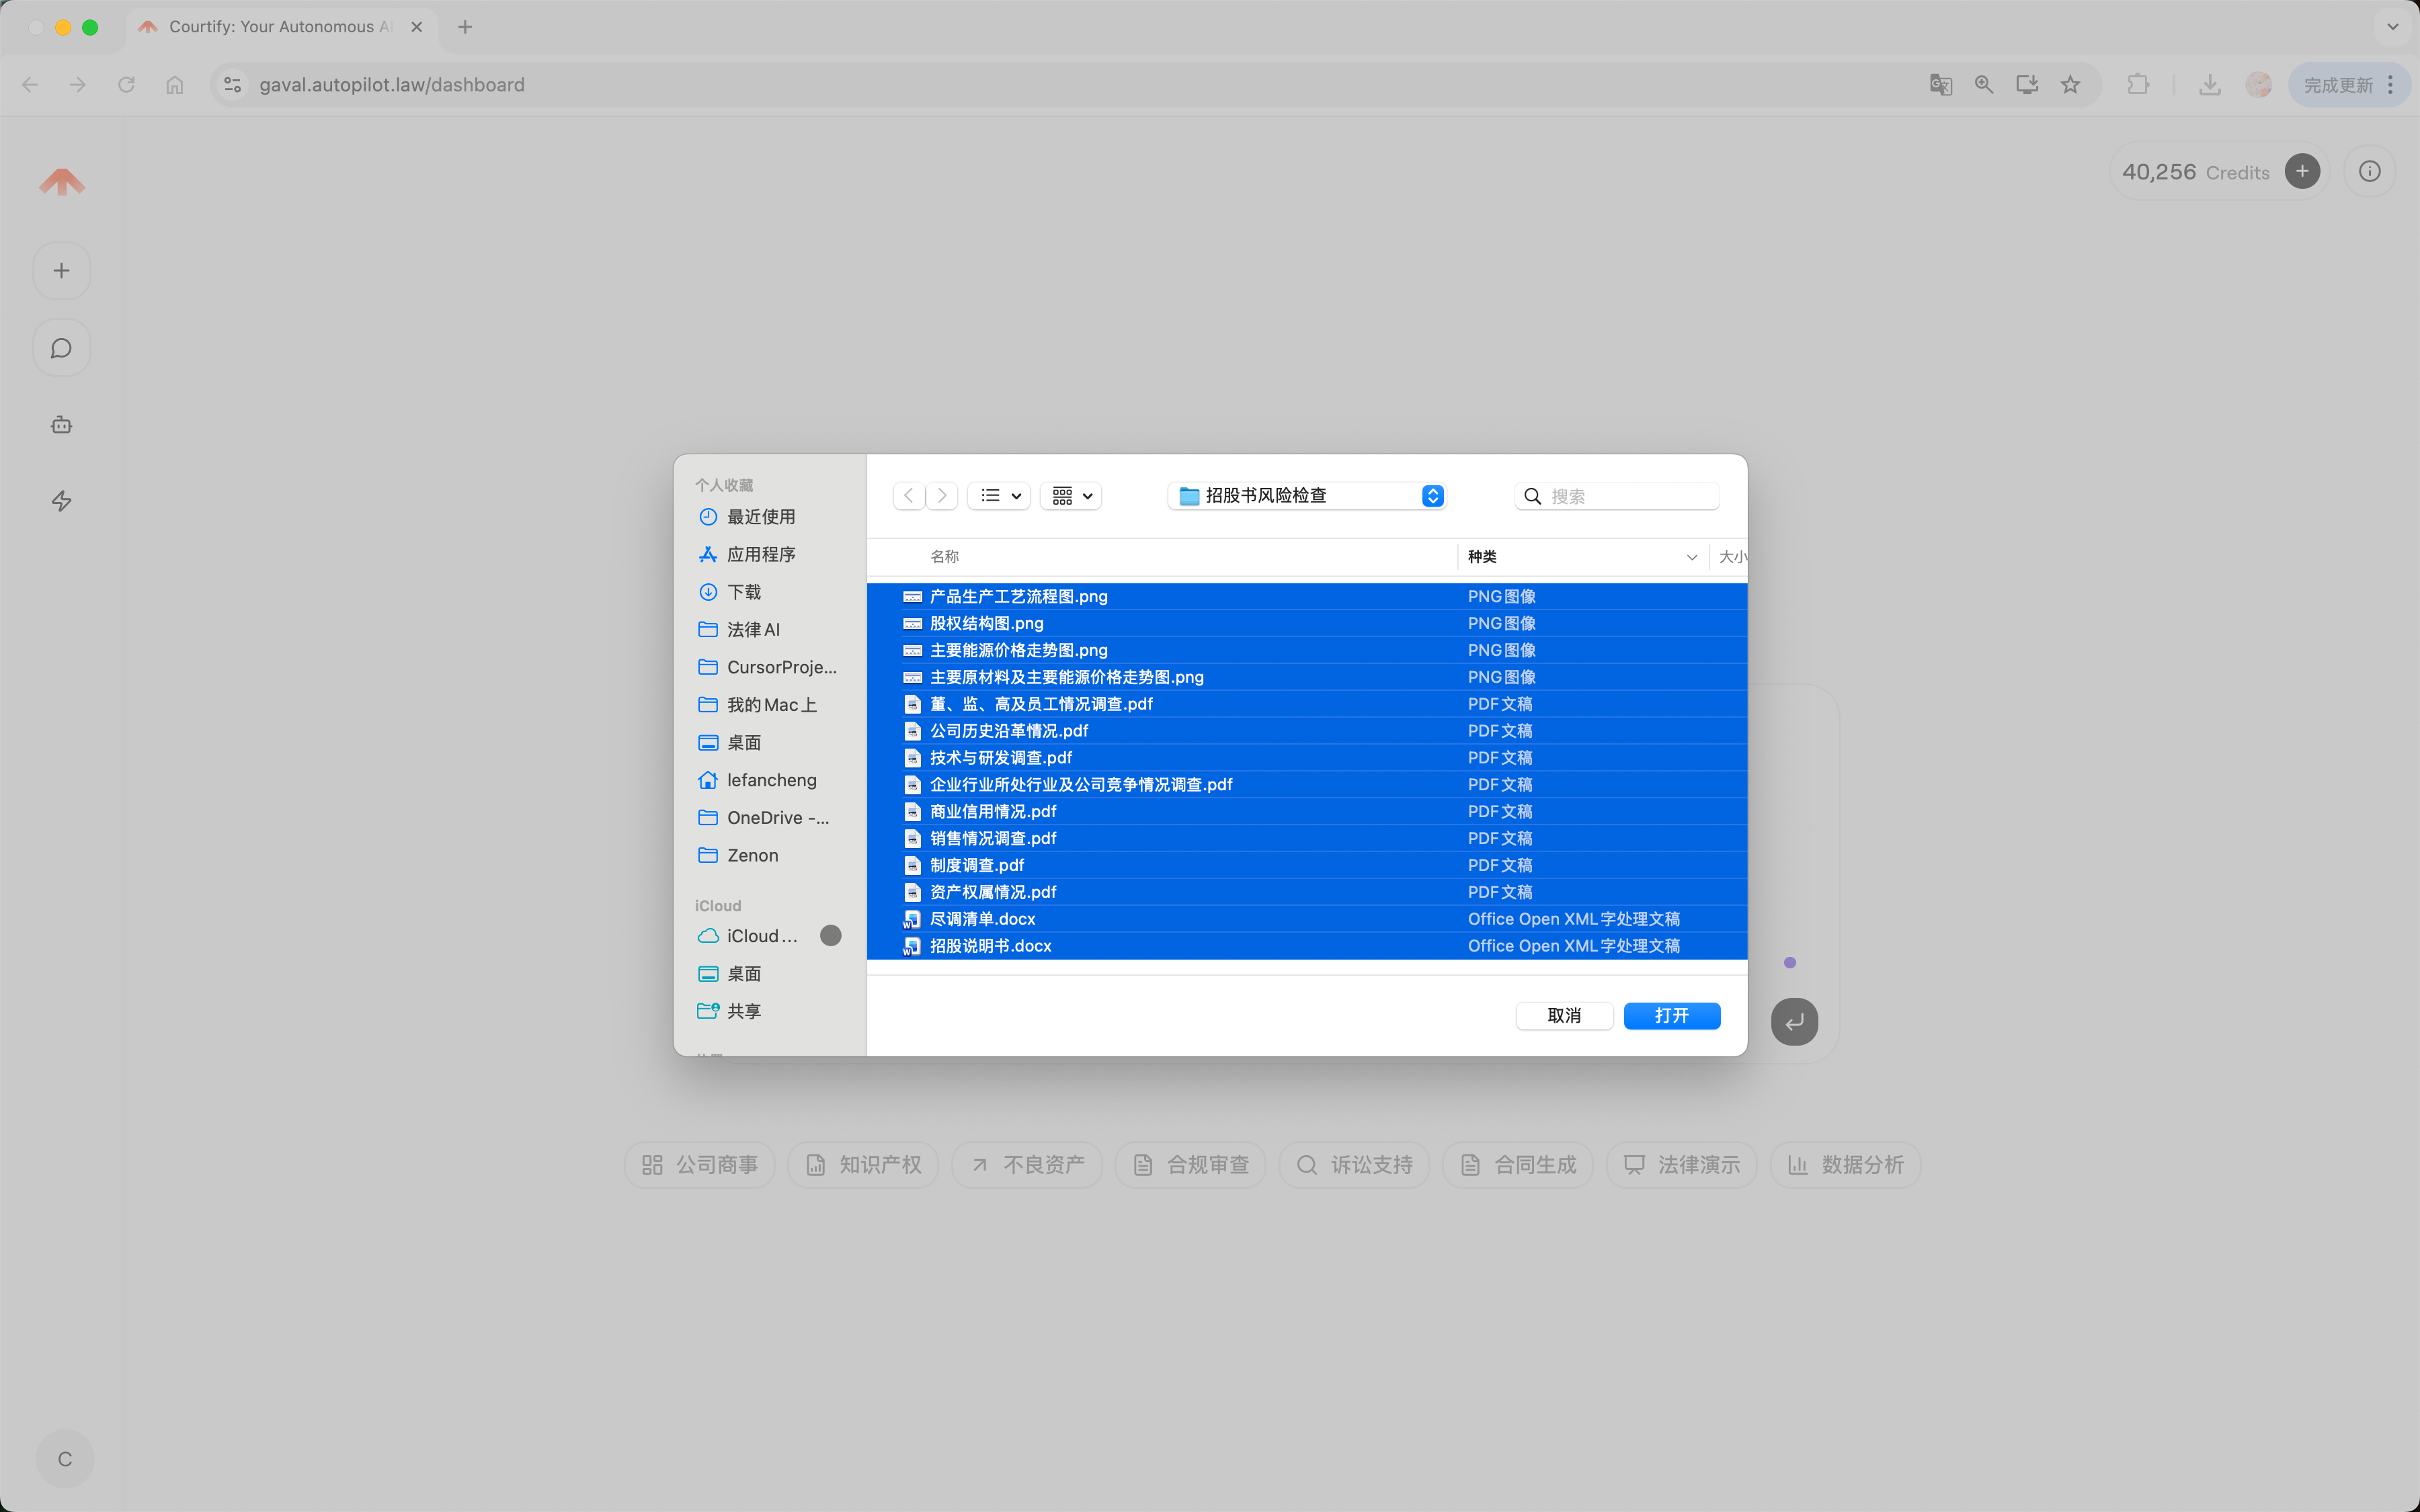Open the 招股书风险检查 folder path dropdown
The height and width of the screenshot is (1512, 2420).
point(1432,495)
